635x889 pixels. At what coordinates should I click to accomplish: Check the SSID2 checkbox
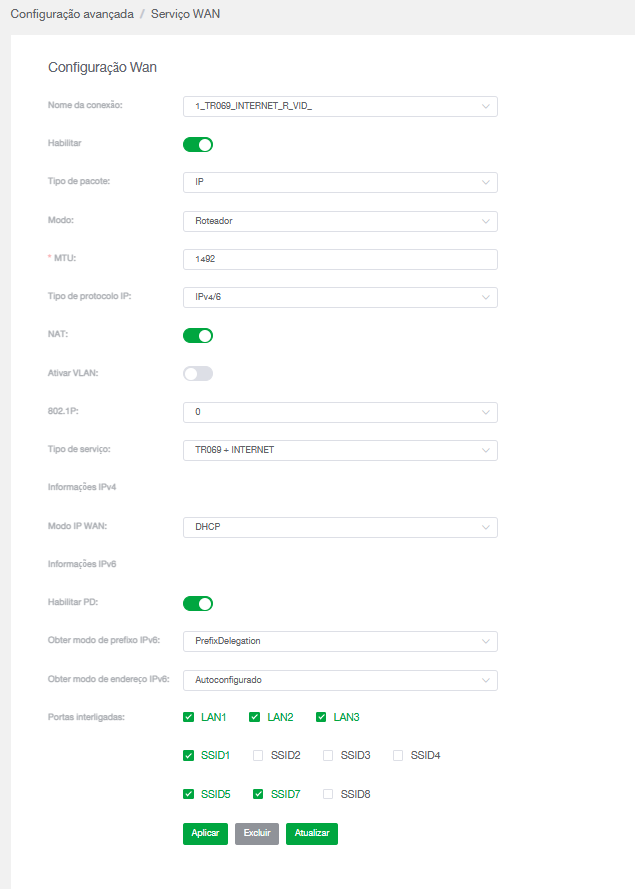point(258,756)
